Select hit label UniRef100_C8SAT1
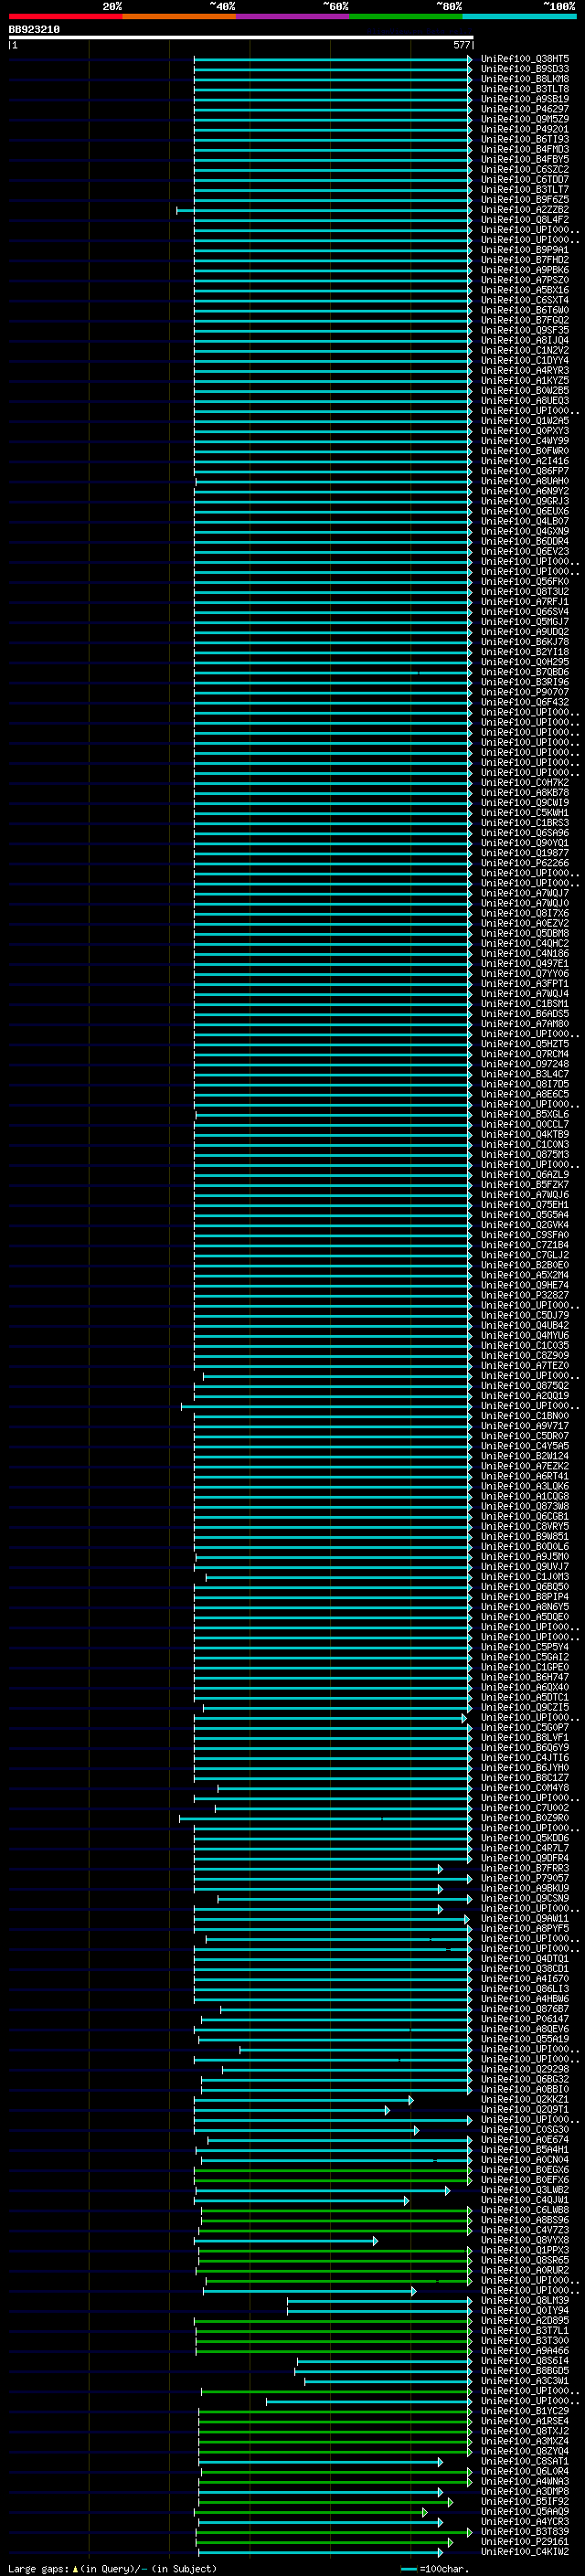 [x=525, y=2462]
